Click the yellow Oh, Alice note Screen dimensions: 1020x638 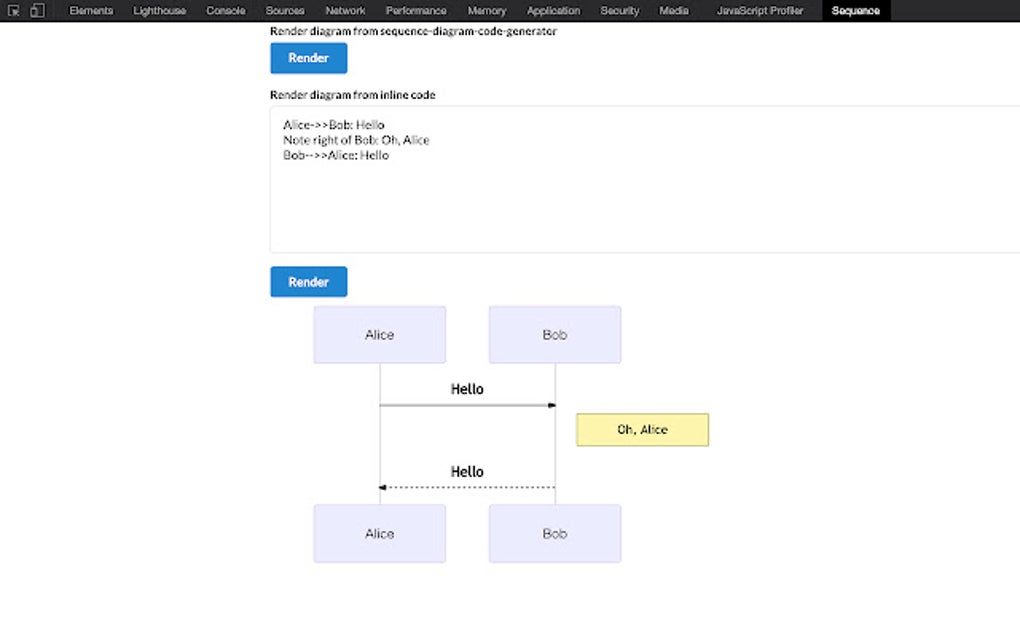tap(642, 429)
